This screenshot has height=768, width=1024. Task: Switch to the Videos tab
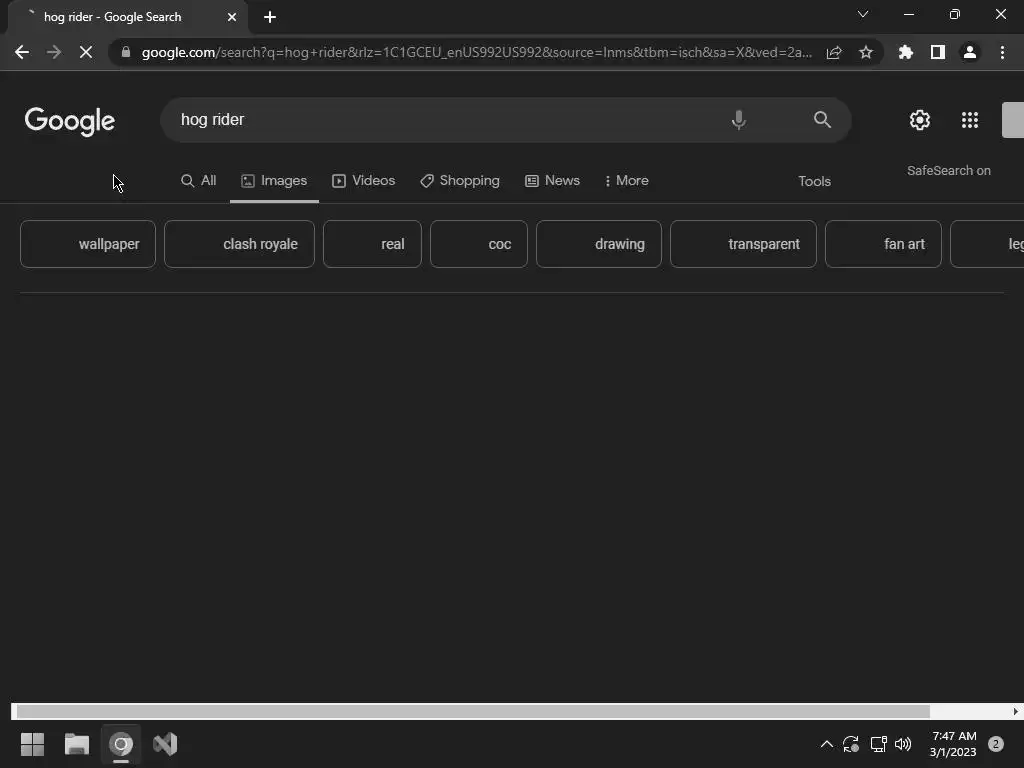click(x=364, y=181)
